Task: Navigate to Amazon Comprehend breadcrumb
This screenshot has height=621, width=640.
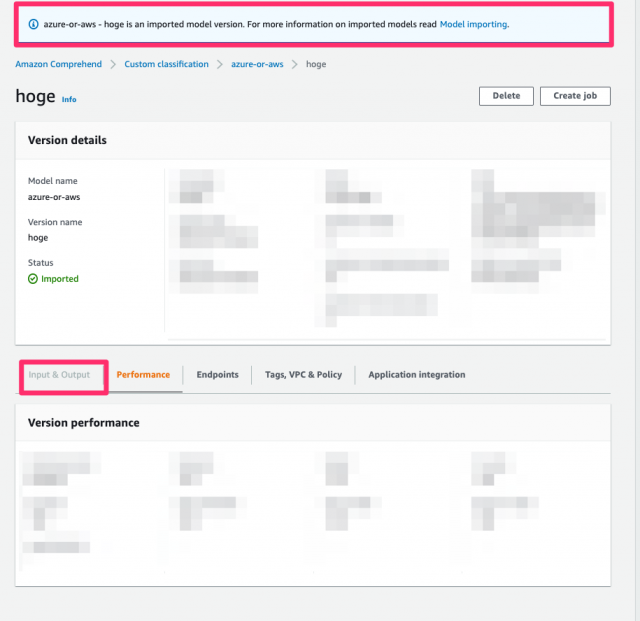Action: click(58, 65)
